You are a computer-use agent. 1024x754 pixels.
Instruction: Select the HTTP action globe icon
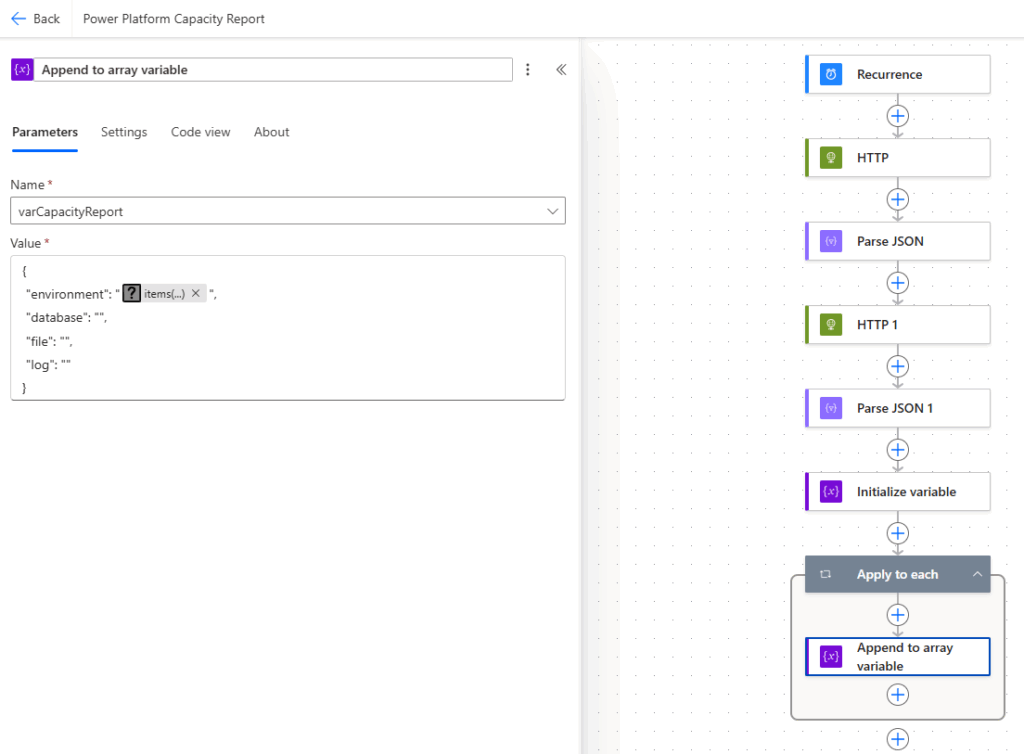pyautogui.click(x=830, y=158)
